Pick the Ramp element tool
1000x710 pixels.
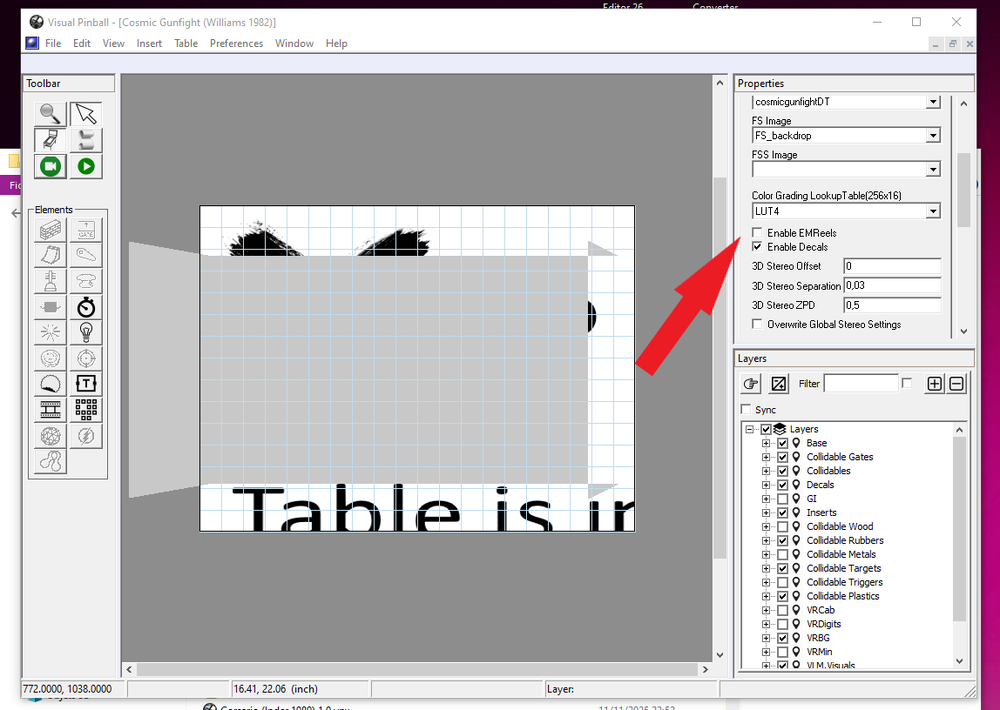point(50,255)
